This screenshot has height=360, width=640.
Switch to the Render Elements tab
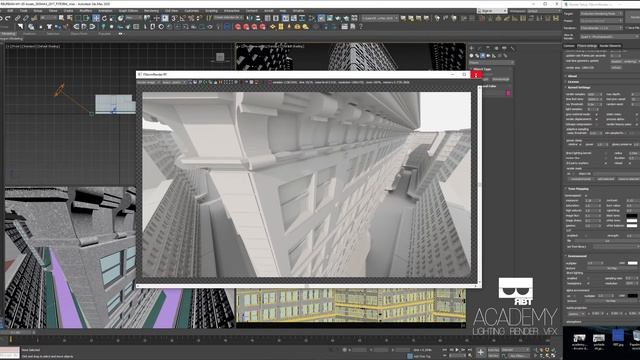pos(611,46)
